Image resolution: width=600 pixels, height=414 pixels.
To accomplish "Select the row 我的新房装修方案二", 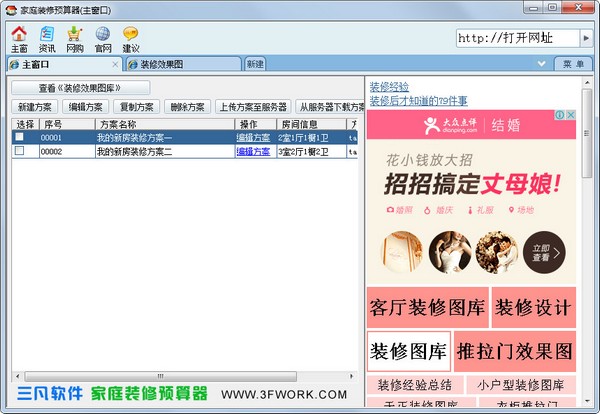I will tap(185, 152).
